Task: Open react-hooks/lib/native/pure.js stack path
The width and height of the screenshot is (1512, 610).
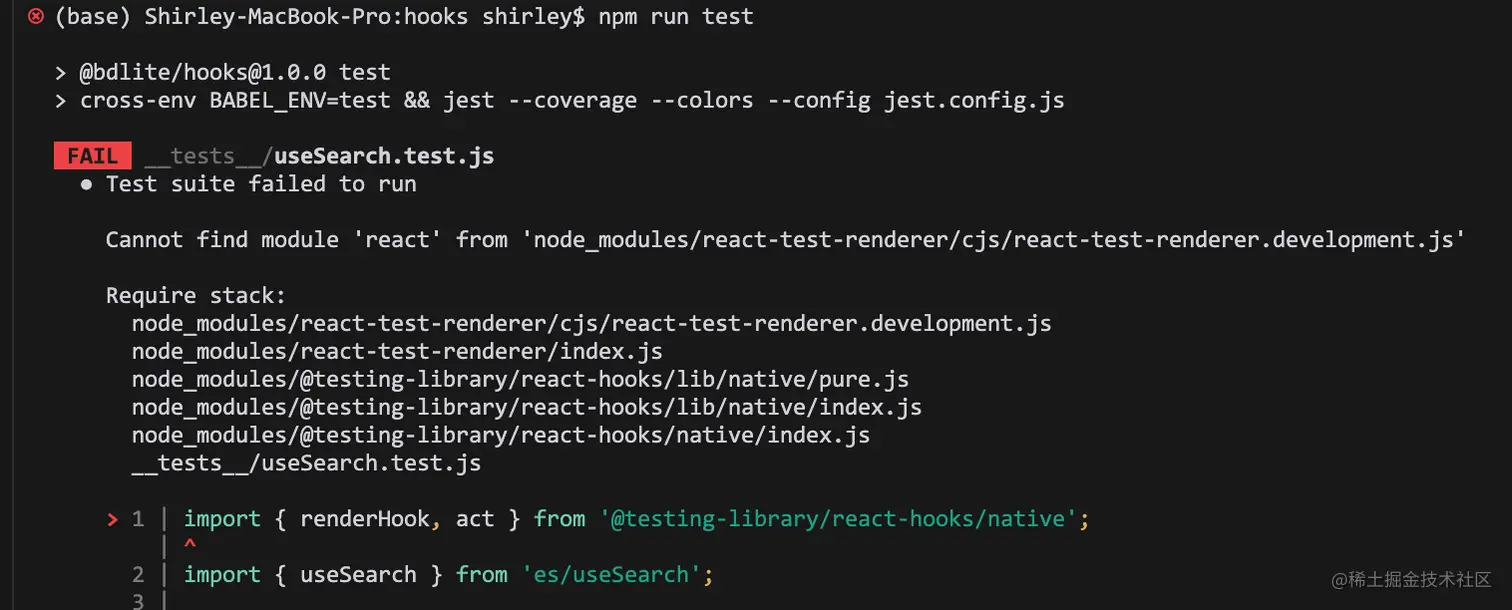Action: (x=520, y=380)
